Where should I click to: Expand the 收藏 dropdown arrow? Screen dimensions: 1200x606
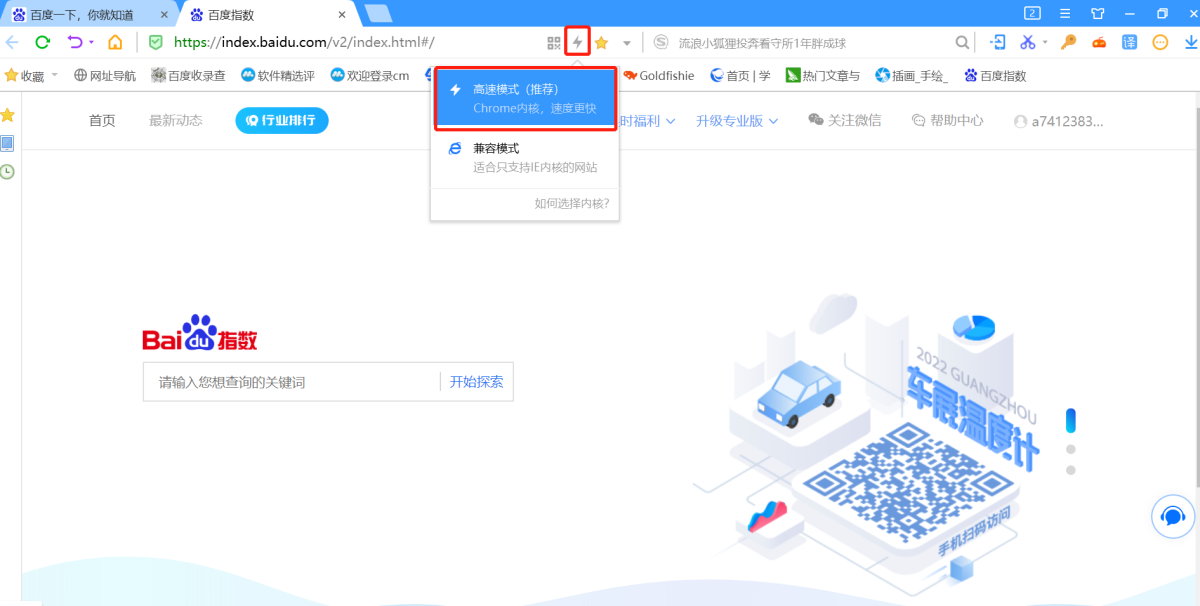coord(54,75)
